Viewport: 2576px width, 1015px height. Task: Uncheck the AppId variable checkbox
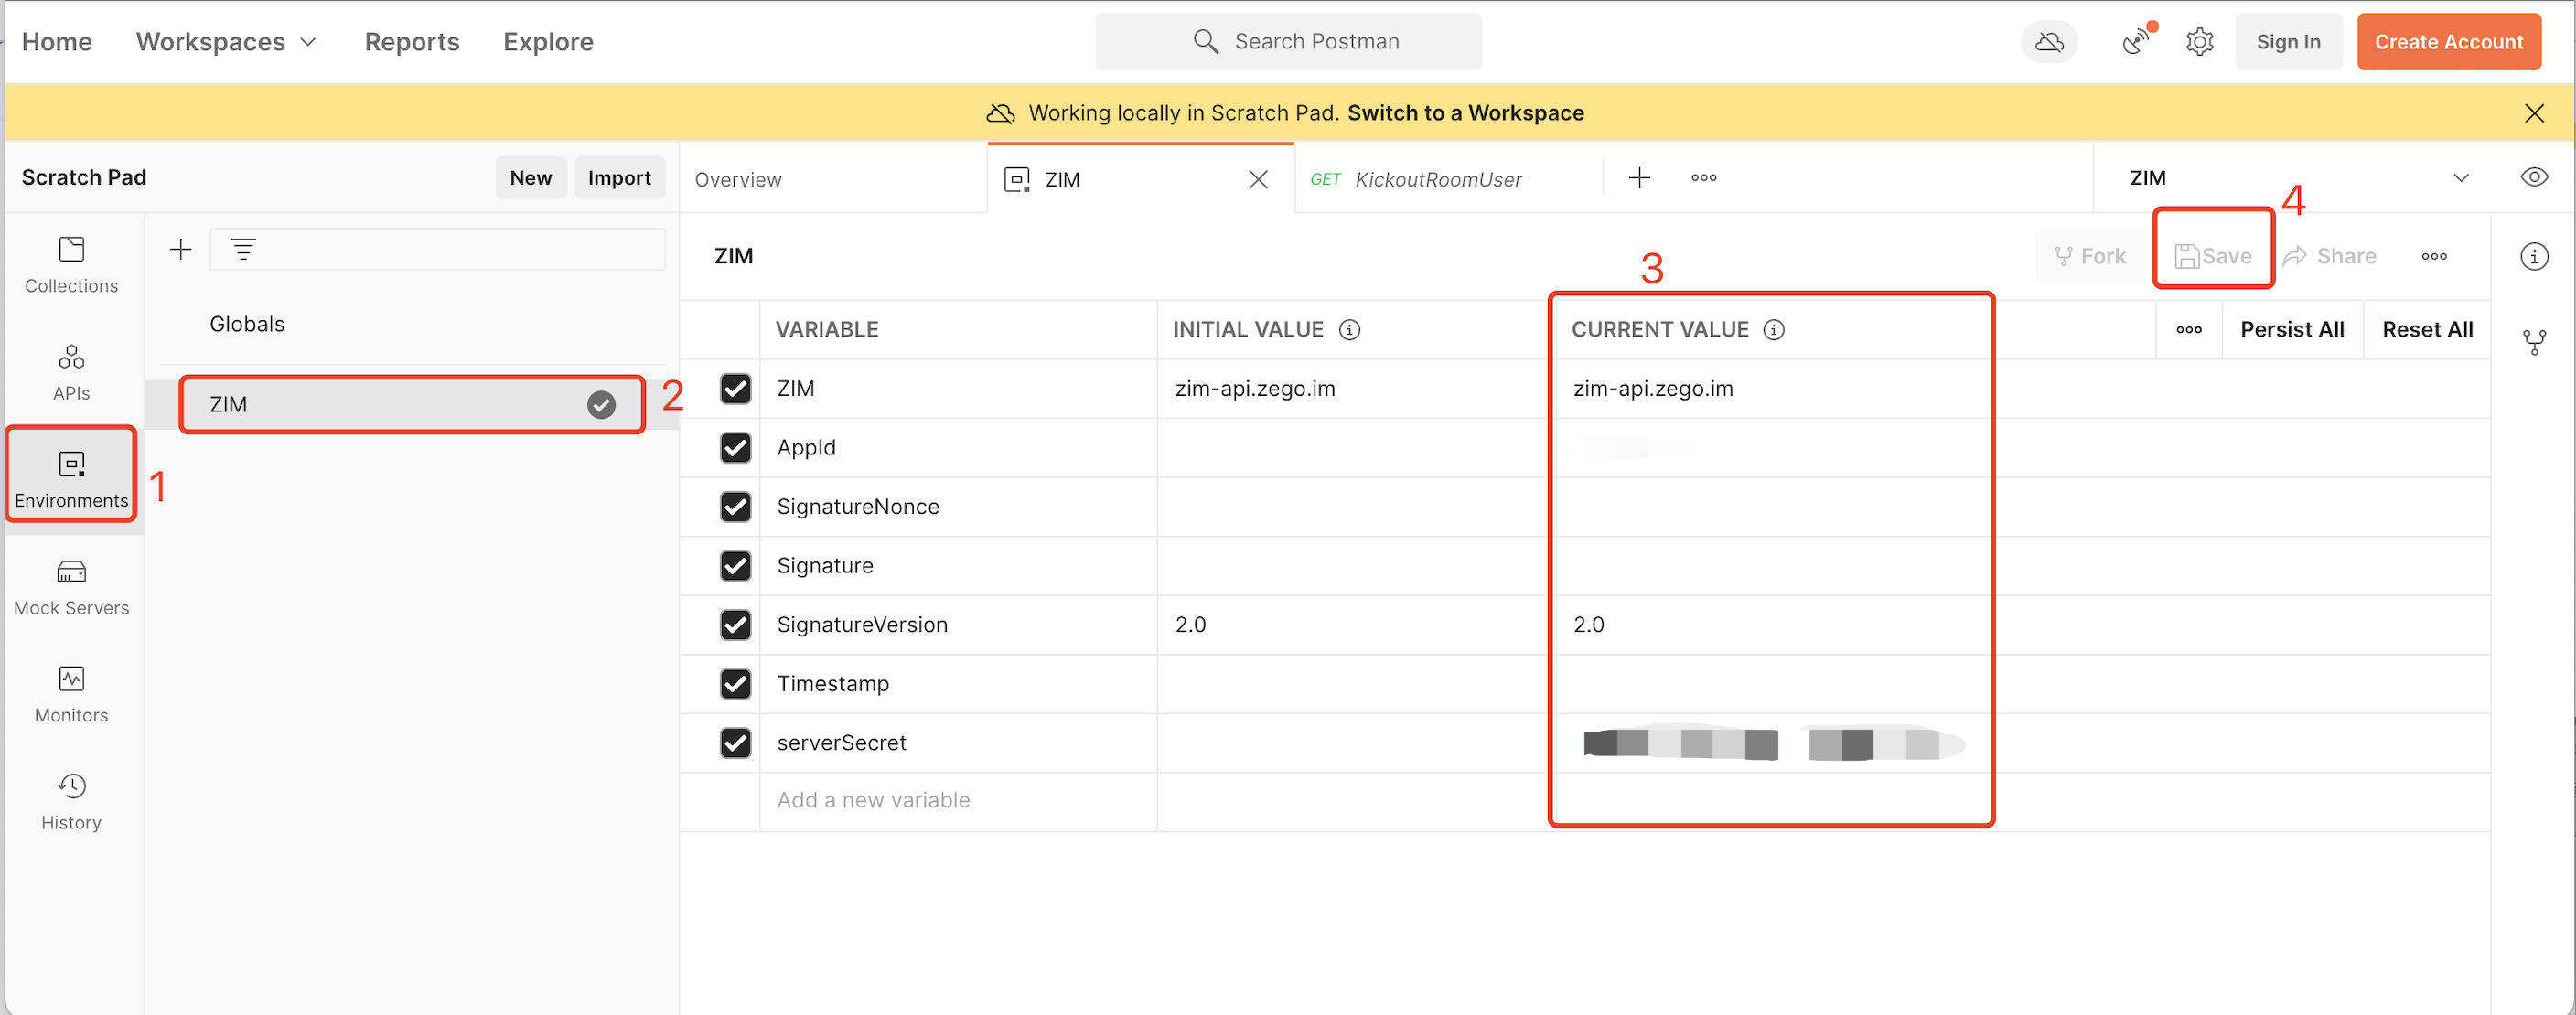pos(735,447)
